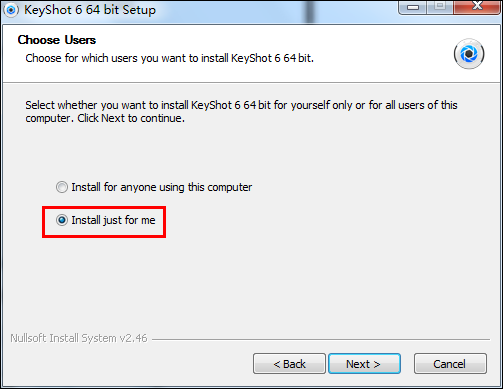This screenshot has height=389, width=503.
Task: Select the "Install just for me" radio button
Action: 62,220
